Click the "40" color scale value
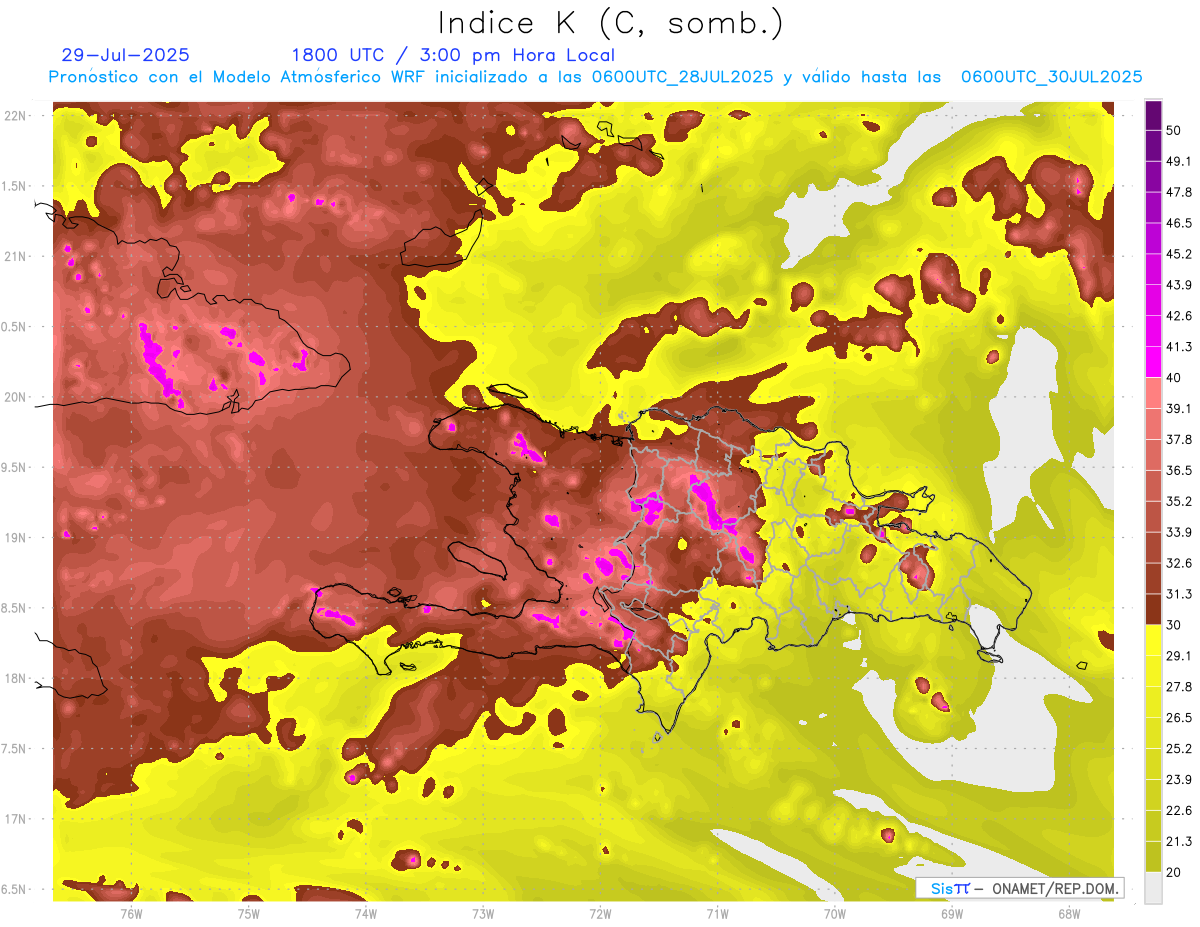The height and width of the screenshot is (927, 1200). pyautogui.click(x=1175, y=378)
